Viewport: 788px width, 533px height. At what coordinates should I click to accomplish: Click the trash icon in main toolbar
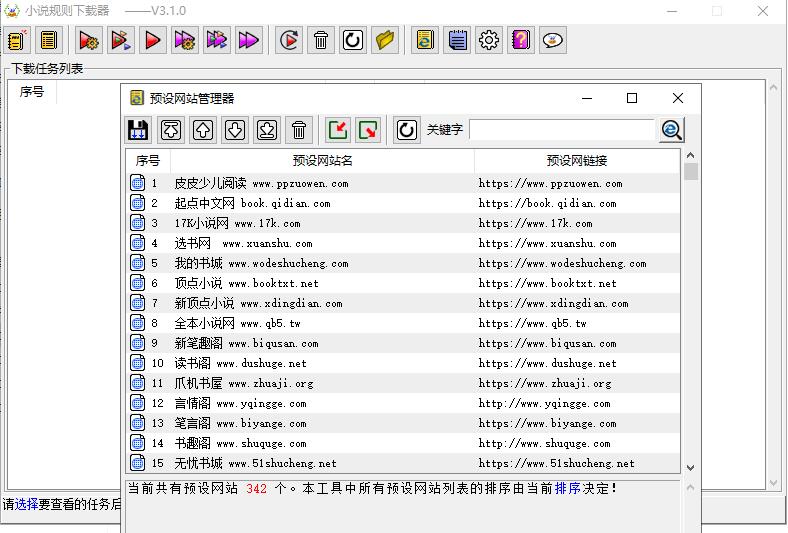coord(321,40)
